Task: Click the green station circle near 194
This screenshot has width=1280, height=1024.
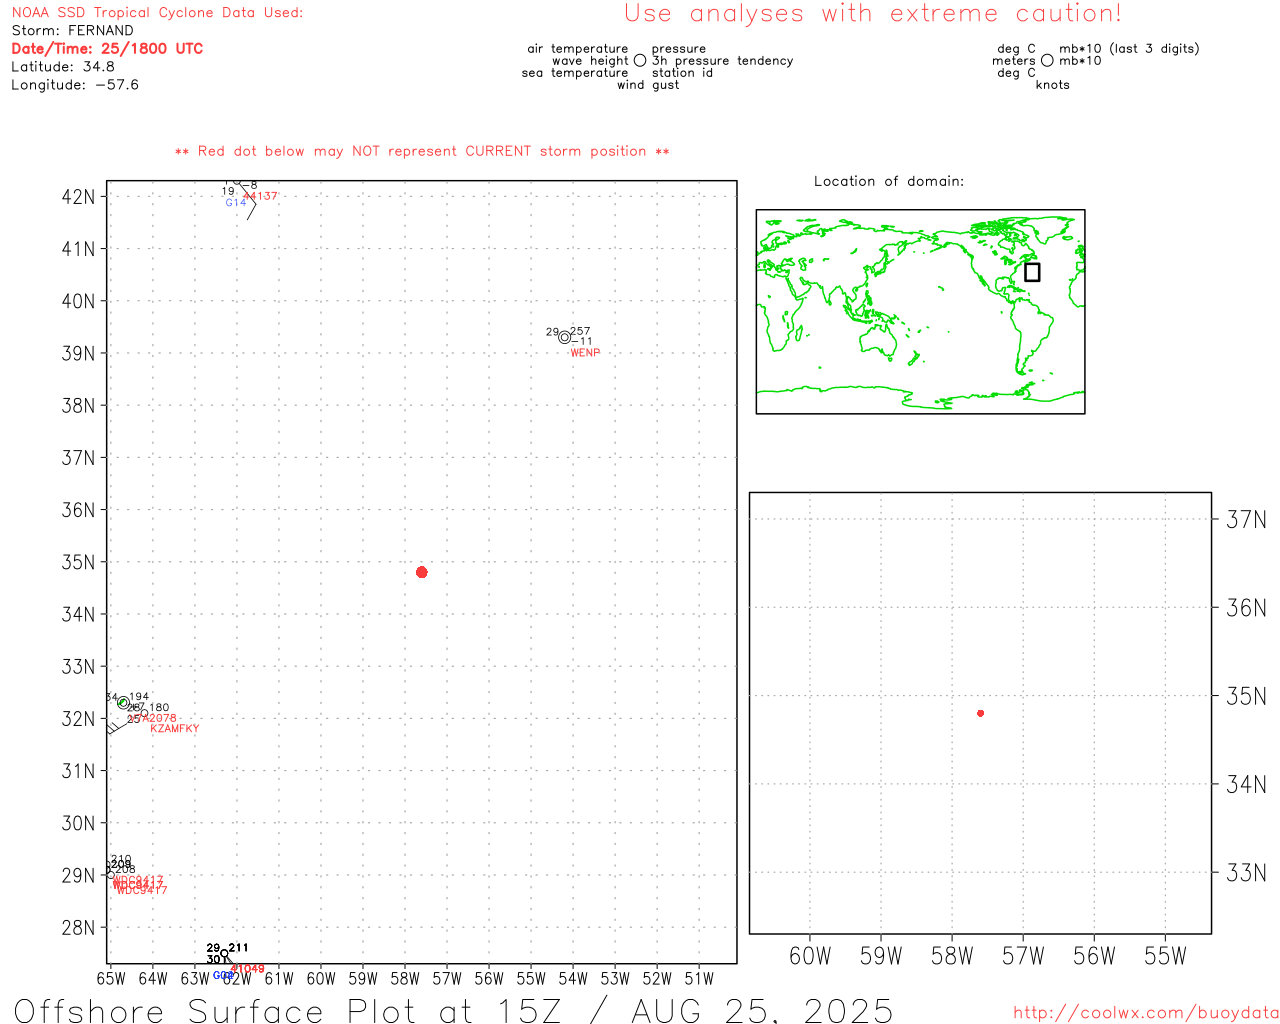Action: [123, 703]
